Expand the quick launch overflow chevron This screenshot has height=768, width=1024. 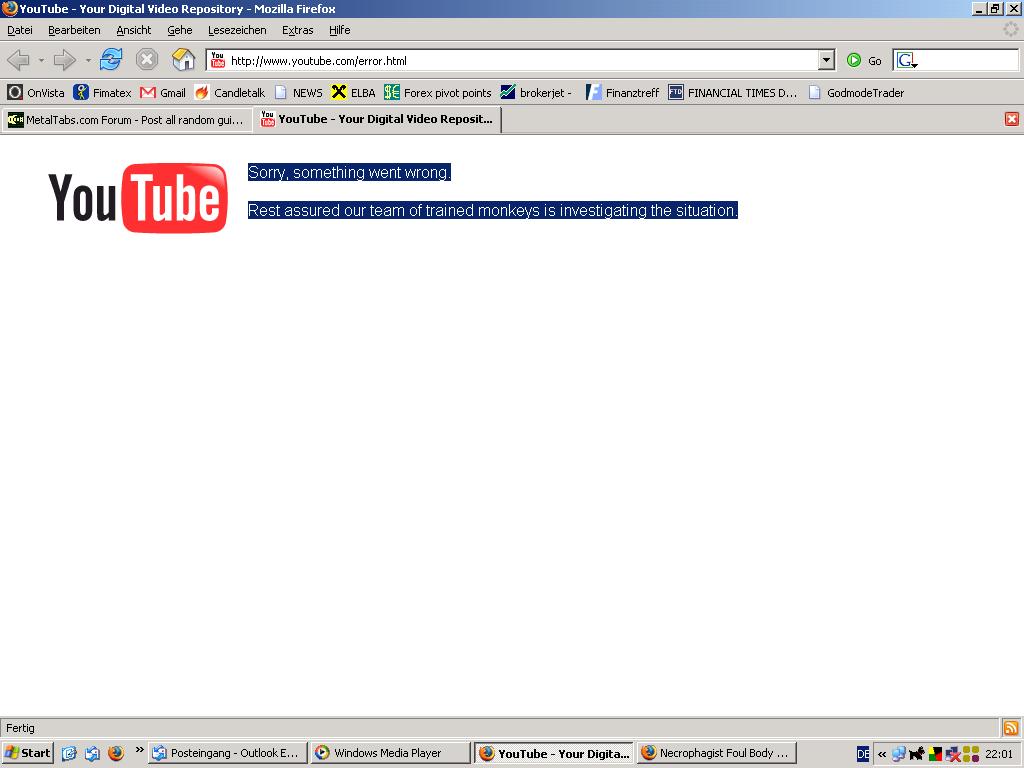tap(139, 749)
